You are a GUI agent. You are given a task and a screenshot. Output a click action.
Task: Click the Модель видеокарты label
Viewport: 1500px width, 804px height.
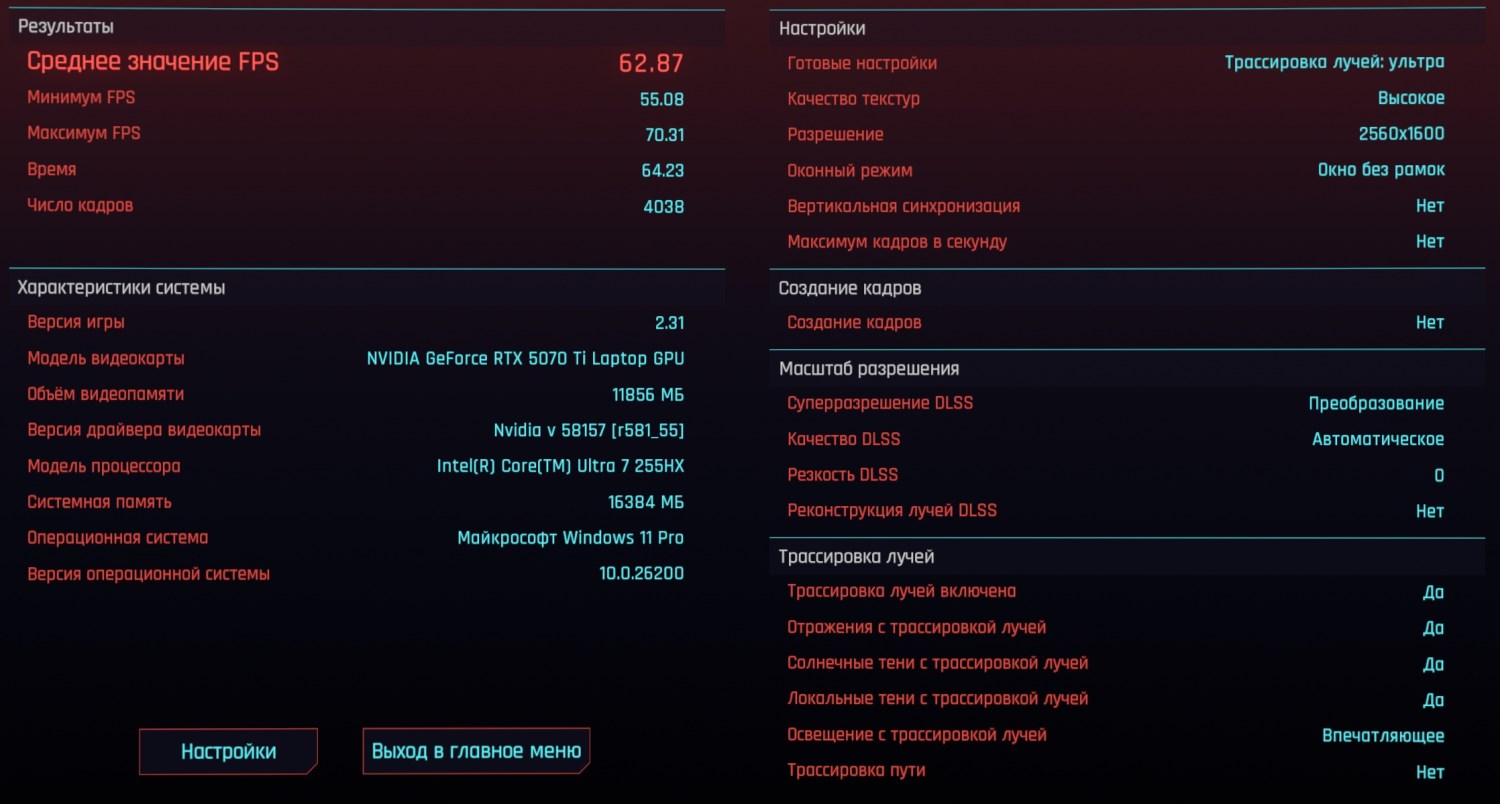(x=106, y=359)
